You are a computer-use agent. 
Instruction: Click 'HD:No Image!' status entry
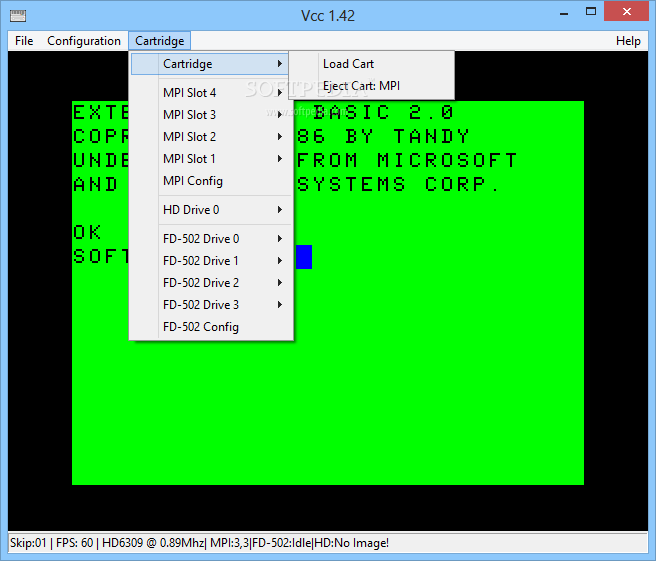click(351, 543)
